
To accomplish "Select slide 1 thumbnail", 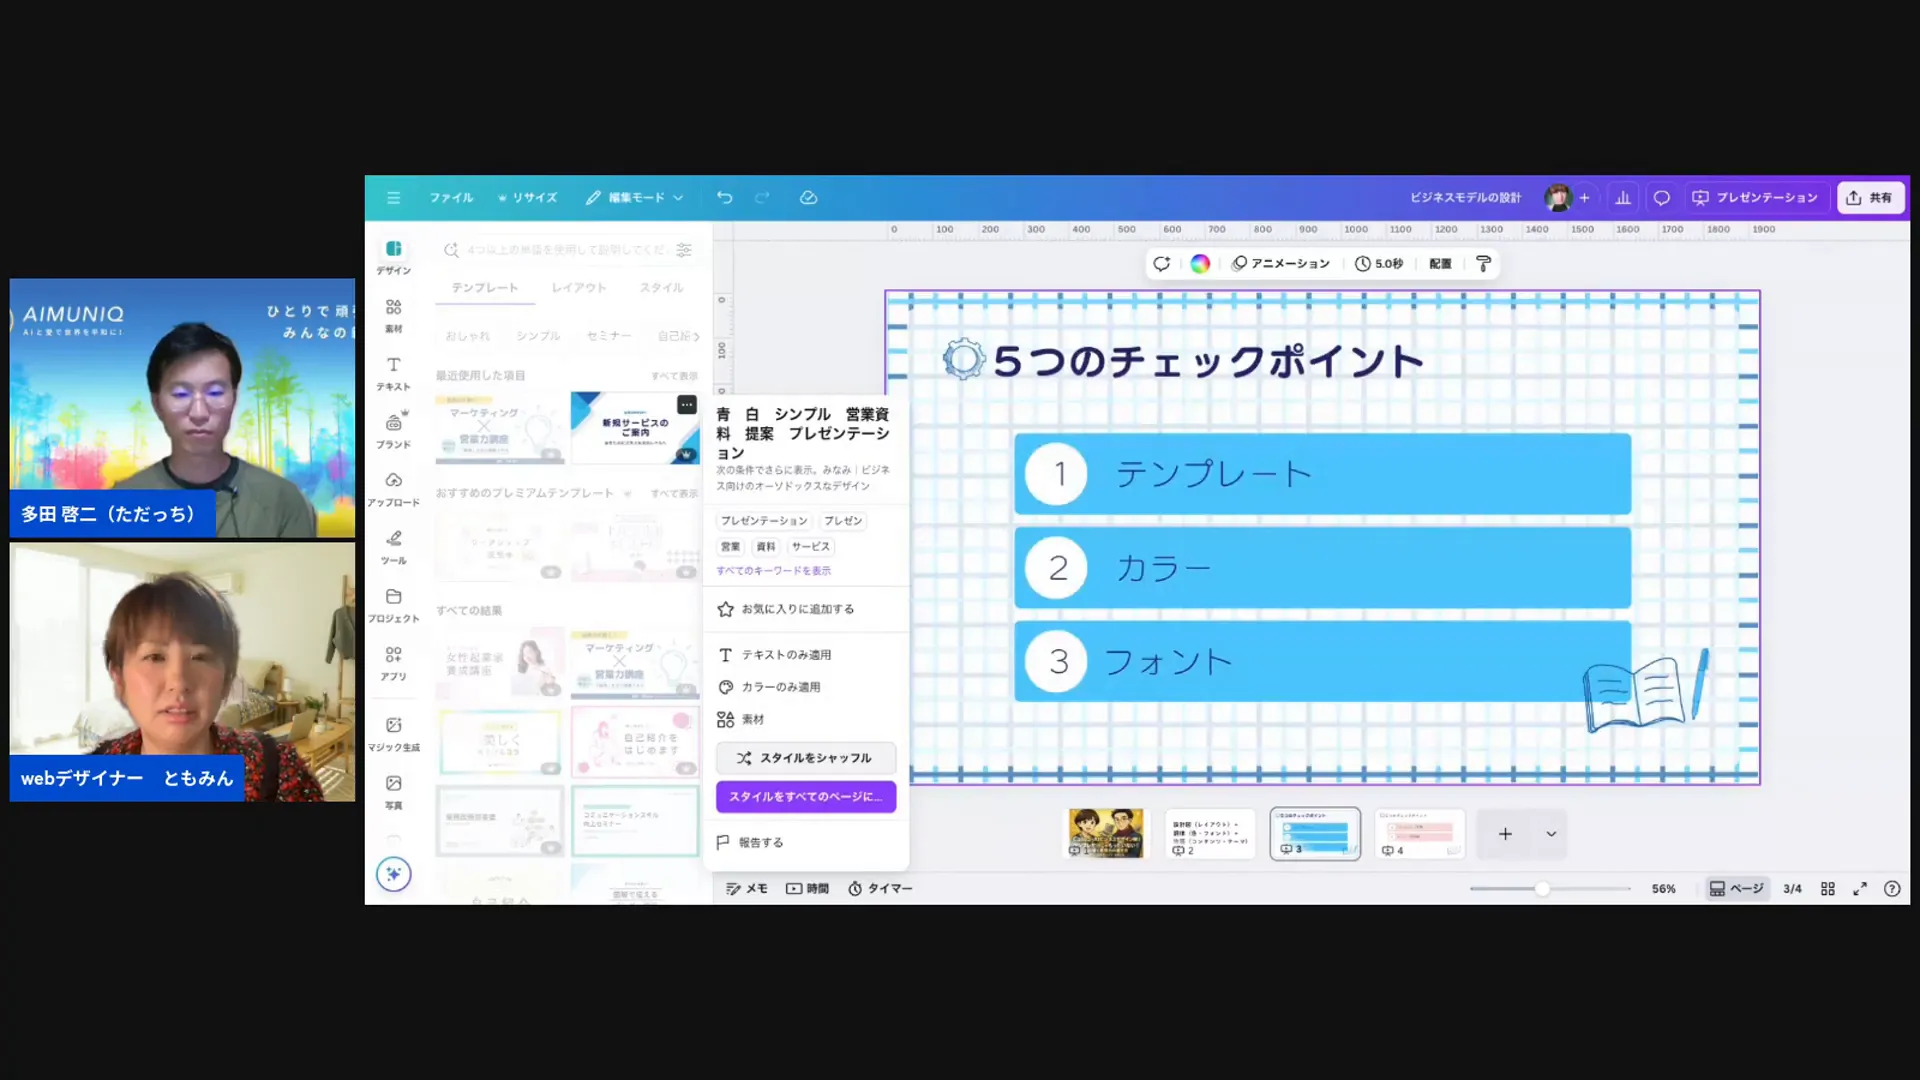I will tap(1106, 833).
